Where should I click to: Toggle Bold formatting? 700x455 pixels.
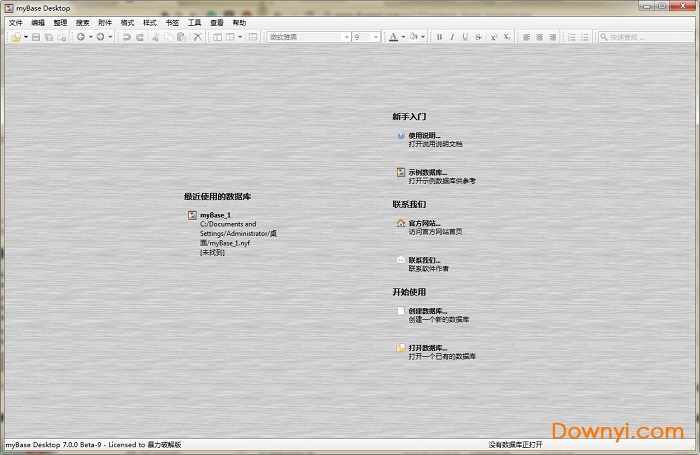click(439, 37)
